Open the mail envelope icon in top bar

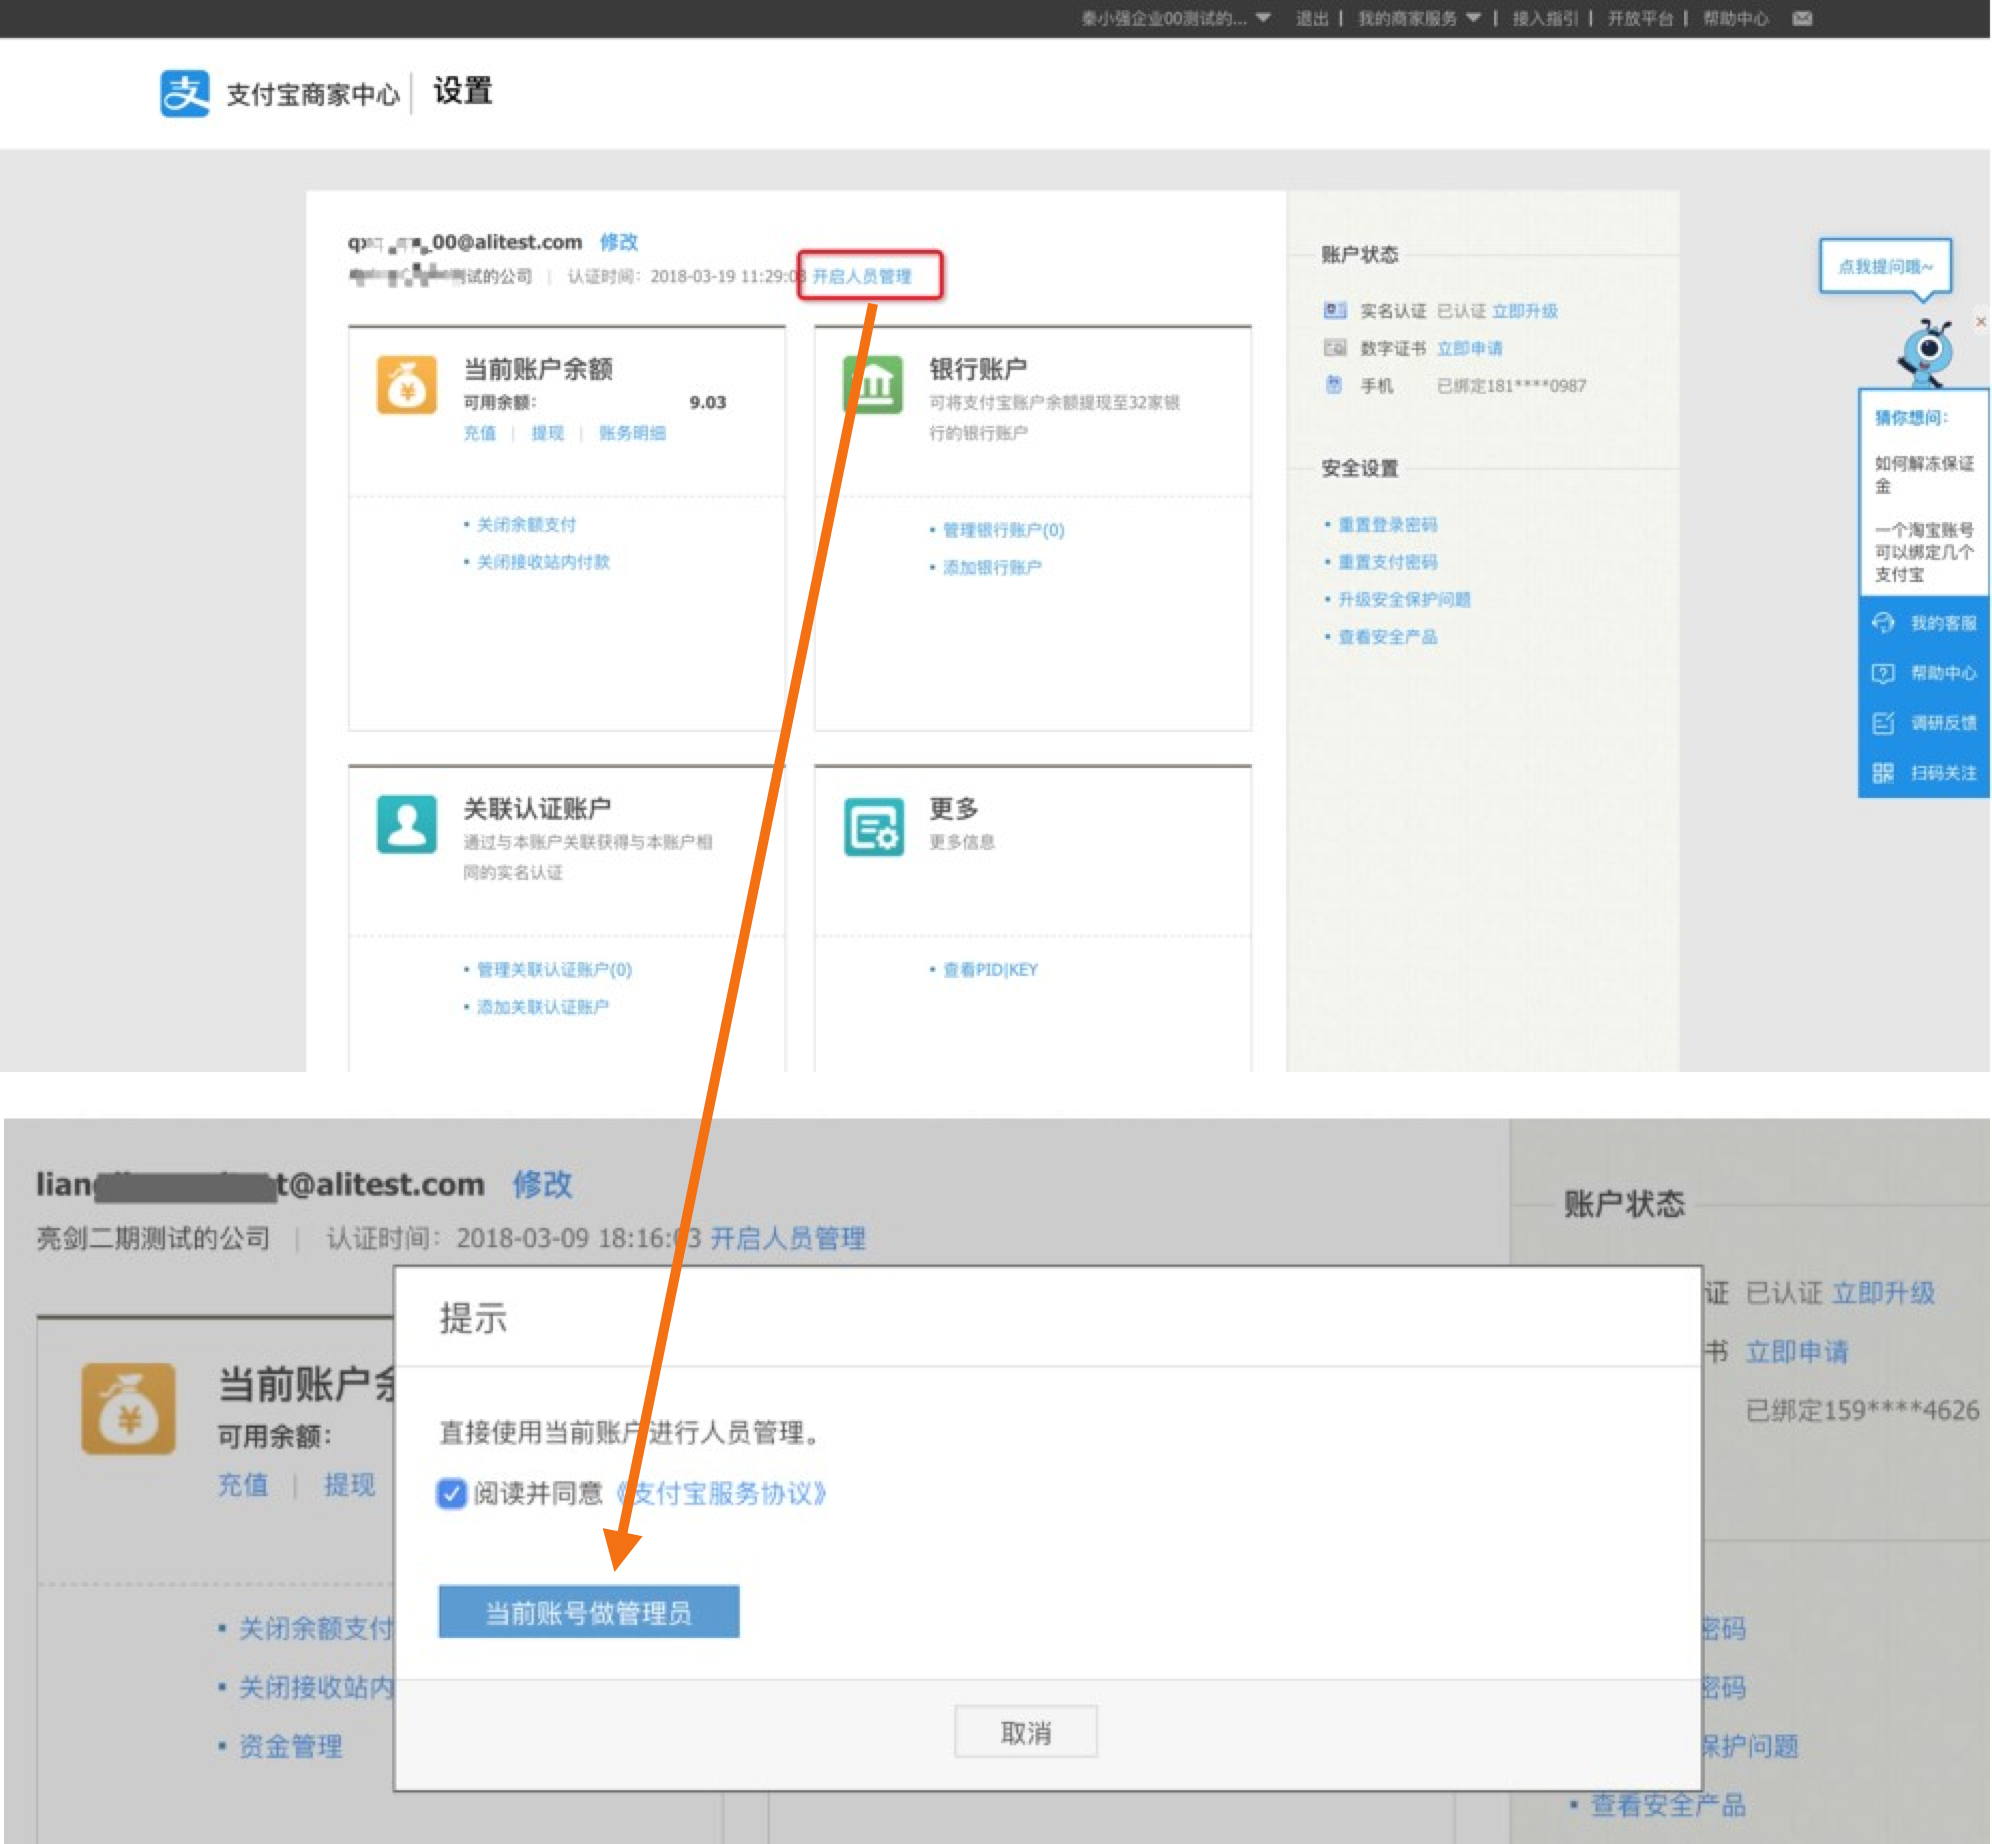click(x=1802, y=18)
